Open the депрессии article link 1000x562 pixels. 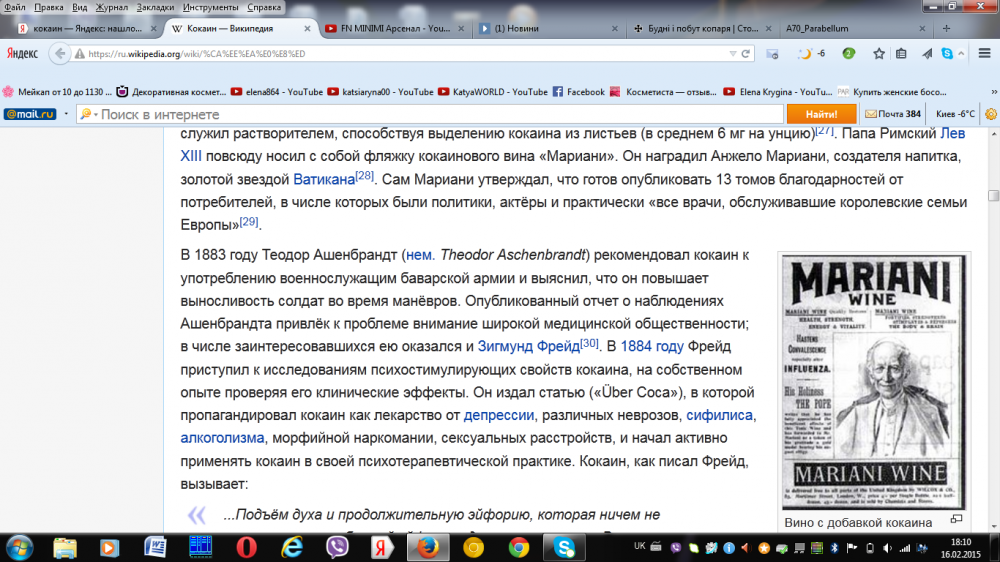tap(496, 415)
